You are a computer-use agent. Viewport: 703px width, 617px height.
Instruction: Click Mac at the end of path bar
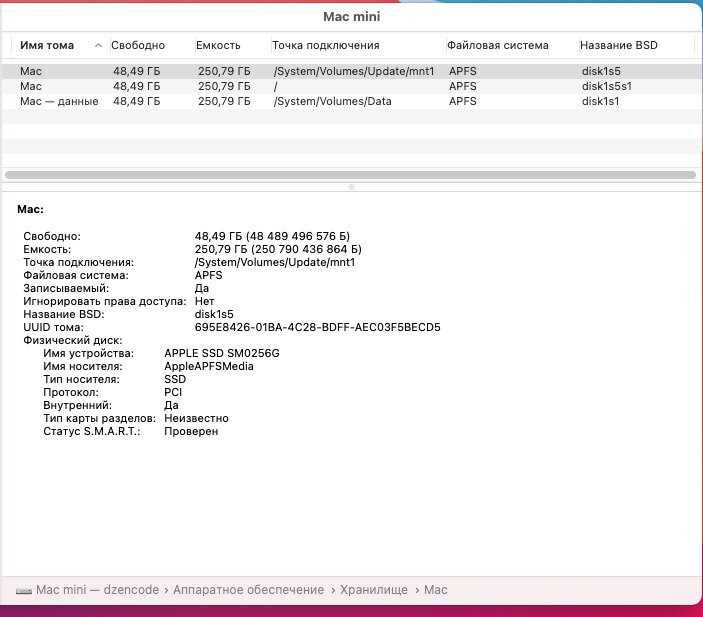tap(436, 590)
